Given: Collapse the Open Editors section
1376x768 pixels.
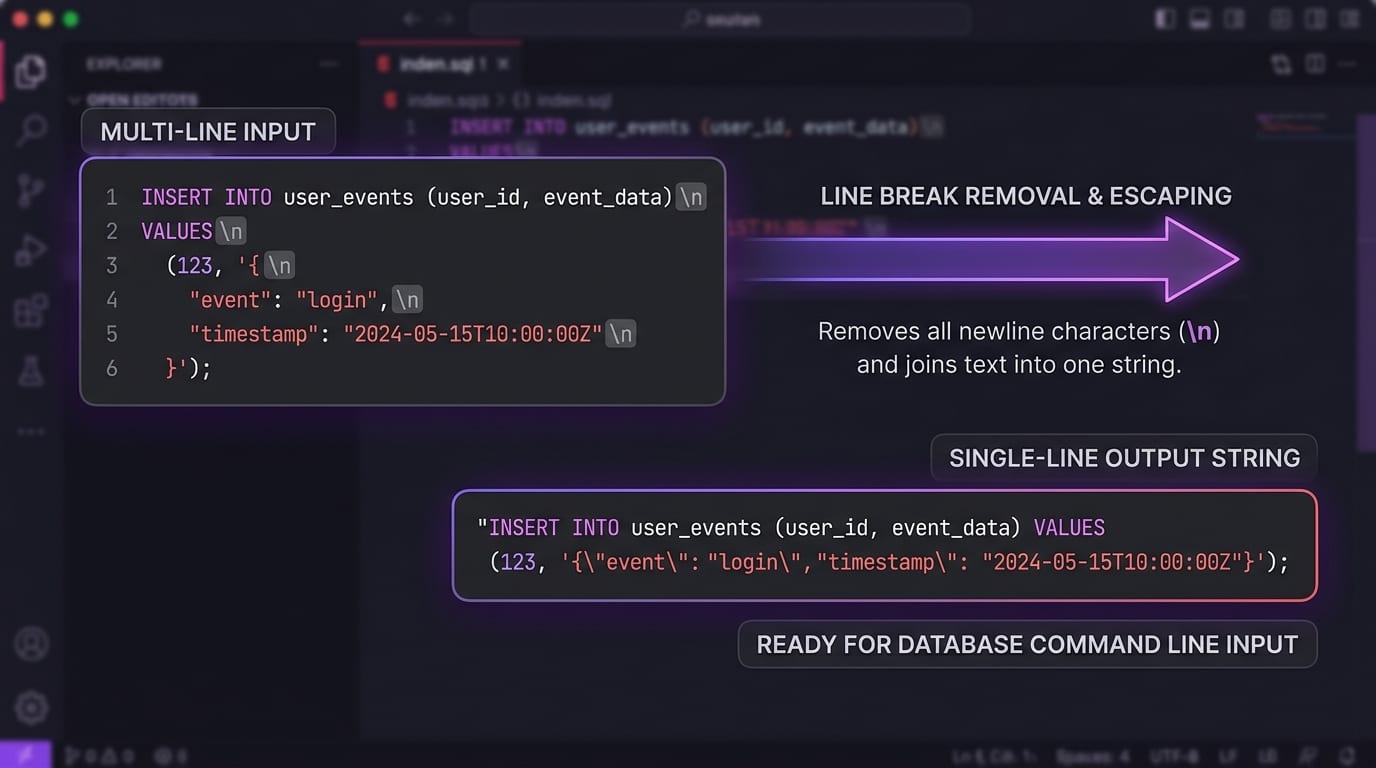Looking at the screenshot, I should point(76,100).
